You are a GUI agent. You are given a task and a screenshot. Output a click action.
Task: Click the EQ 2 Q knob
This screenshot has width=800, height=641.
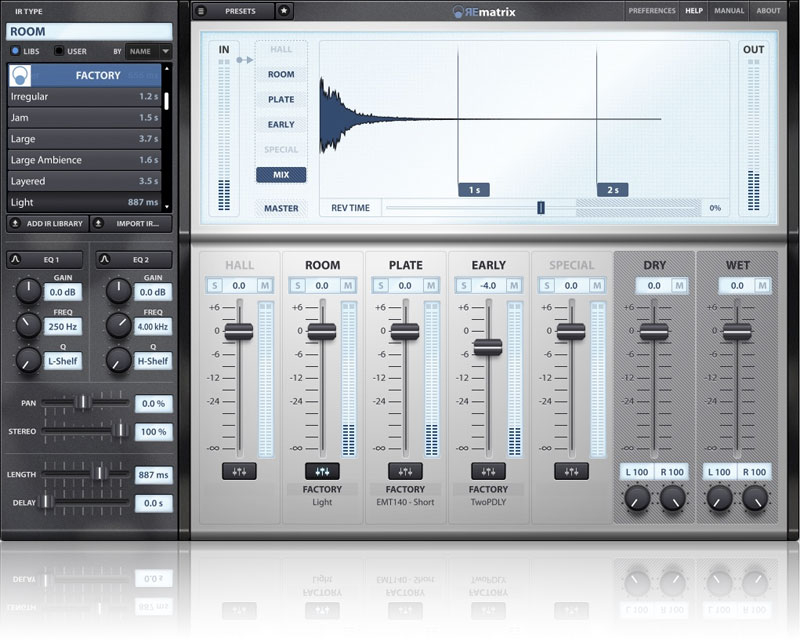coord(118,360)
